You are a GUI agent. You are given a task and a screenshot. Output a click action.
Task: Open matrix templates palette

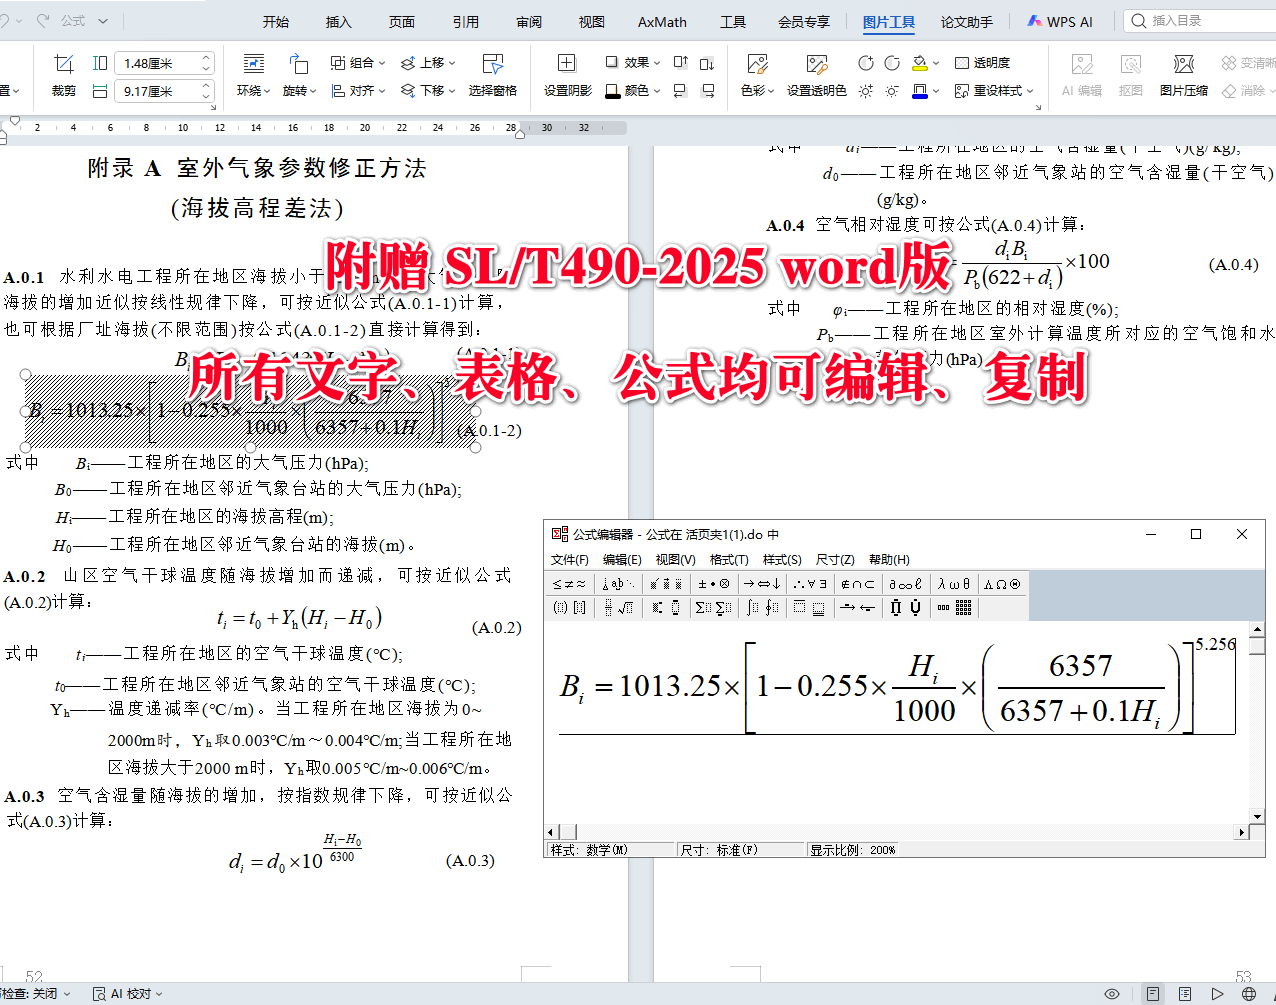click(954, 607)
